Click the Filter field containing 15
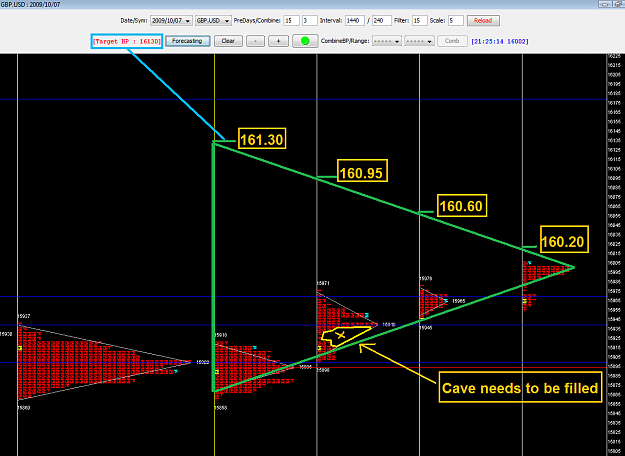 point(419,20)
